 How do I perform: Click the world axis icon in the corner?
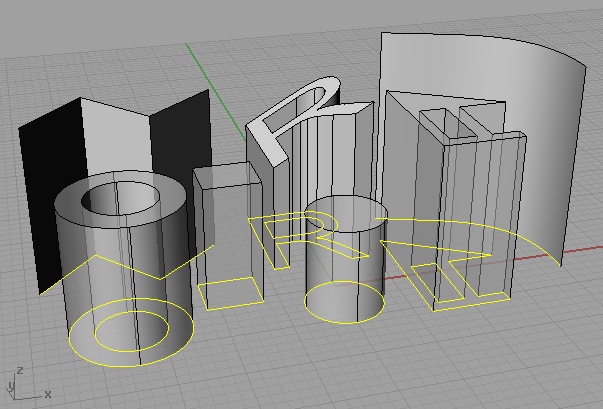(x=17, y=385)
